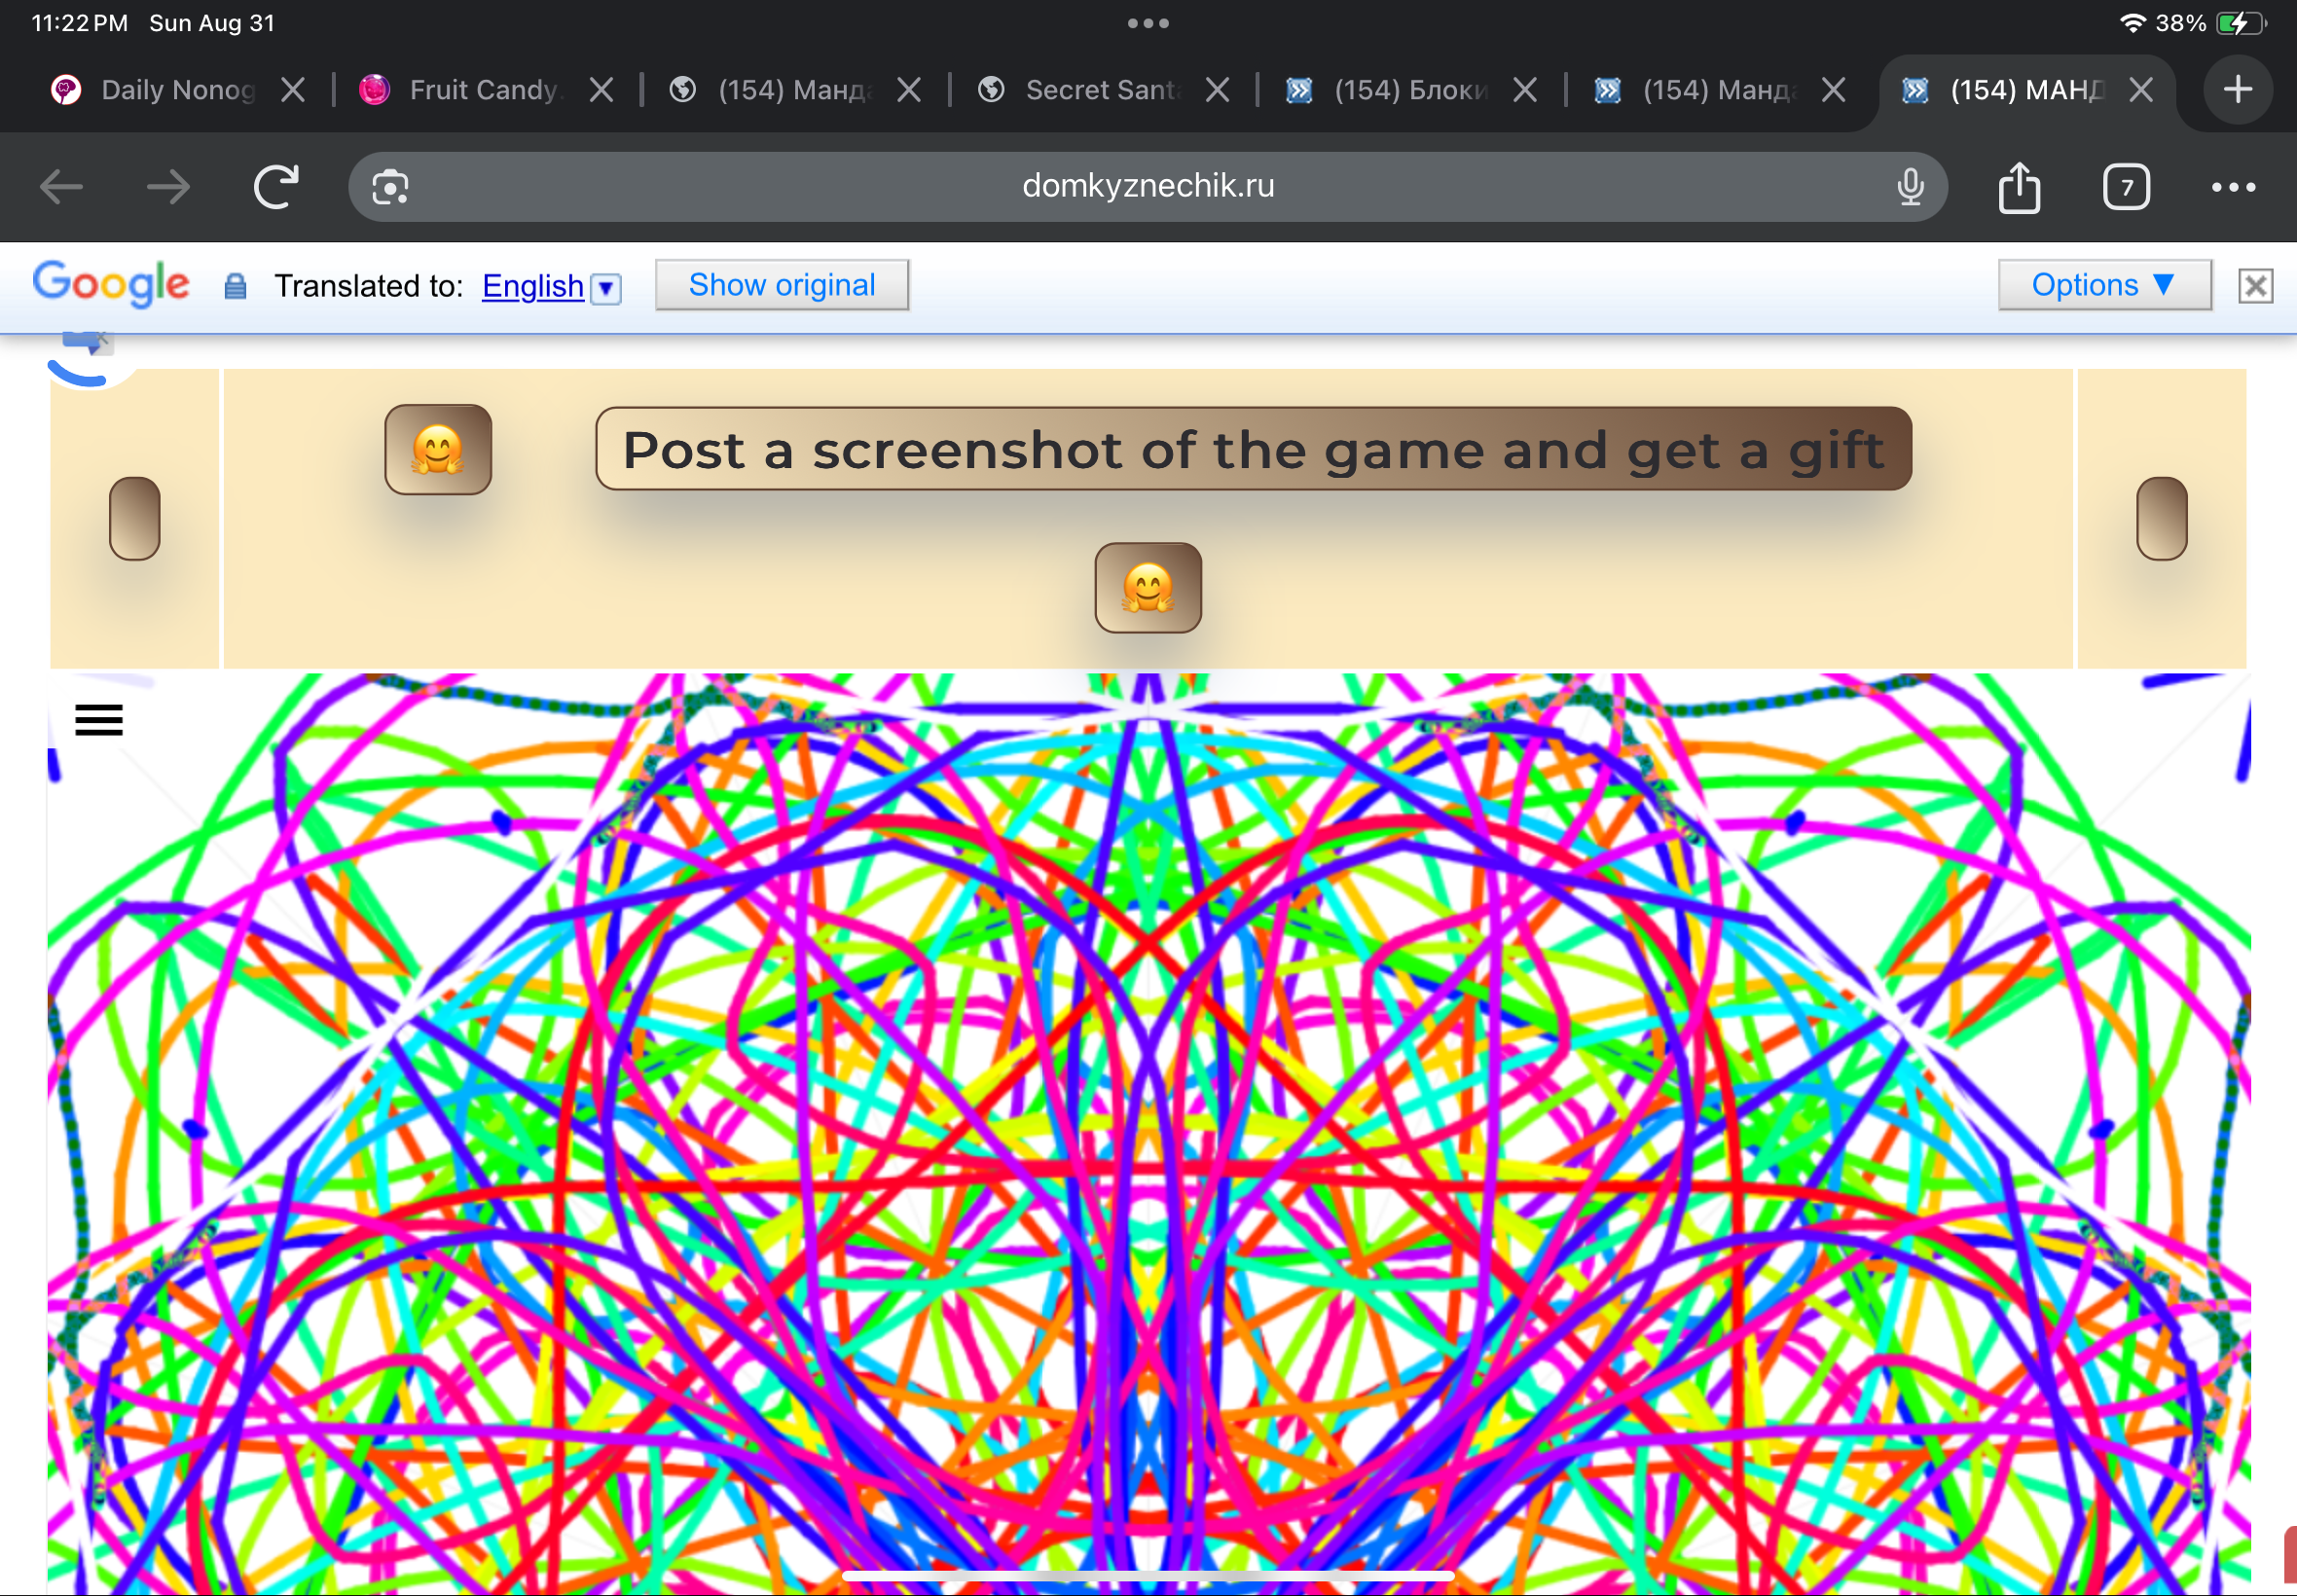Close the (154) Блоки tab
This screenshot has width=2297, height=1596.
1525,90
